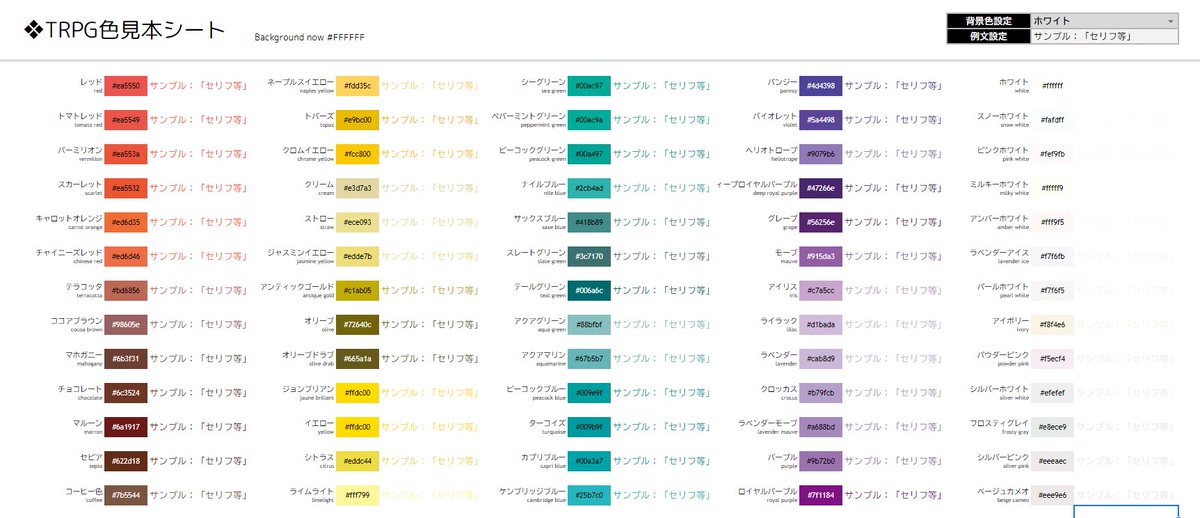Select the 背景色設定 label cell
This screenshot has width=1200, height=518.
tap(987, 20)
